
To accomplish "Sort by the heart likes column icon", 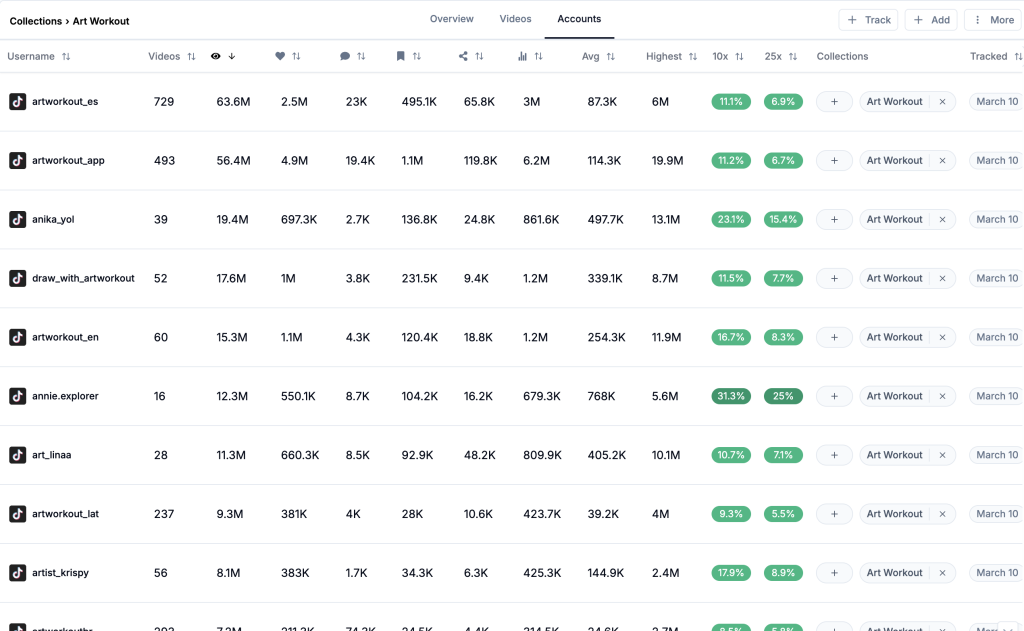I will point(280,57).
